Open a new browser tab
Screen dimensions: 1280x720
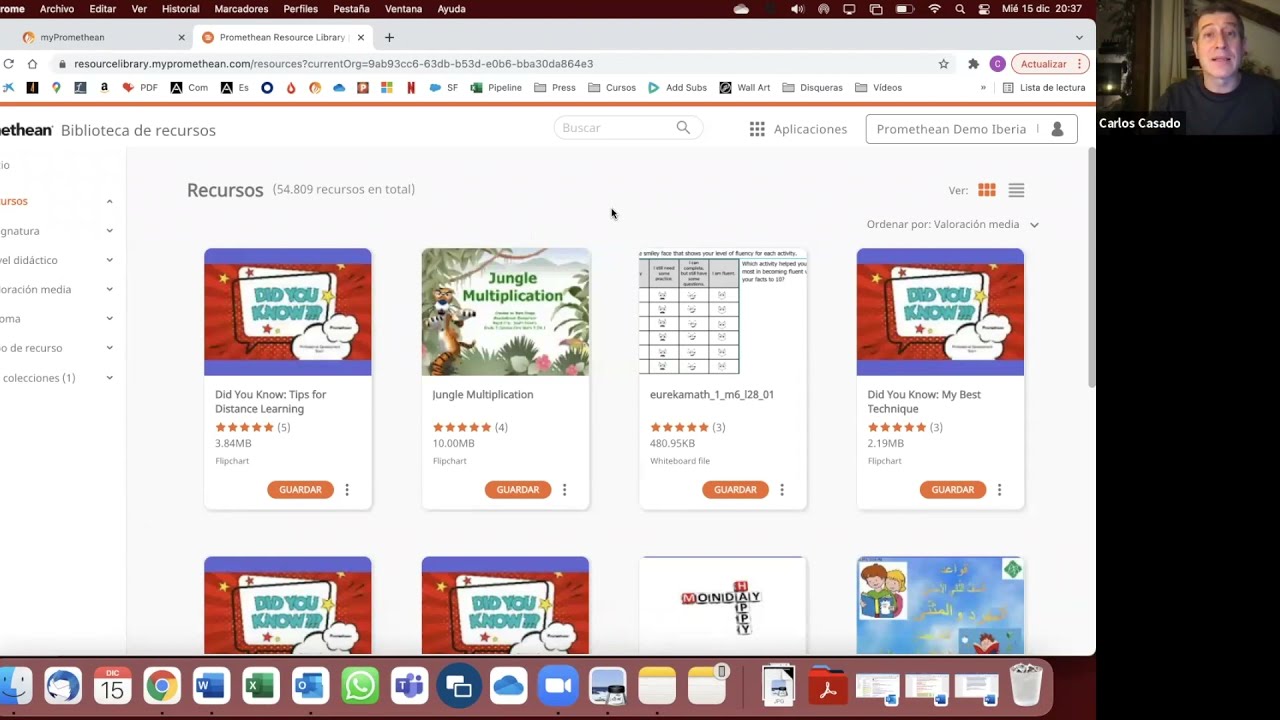(389, 38)
